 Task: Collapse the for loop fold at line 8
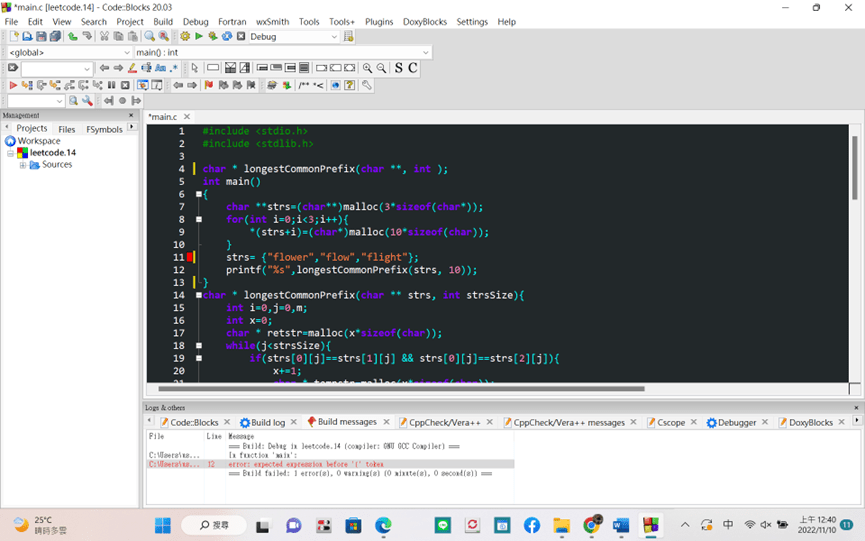click(199, 220)
